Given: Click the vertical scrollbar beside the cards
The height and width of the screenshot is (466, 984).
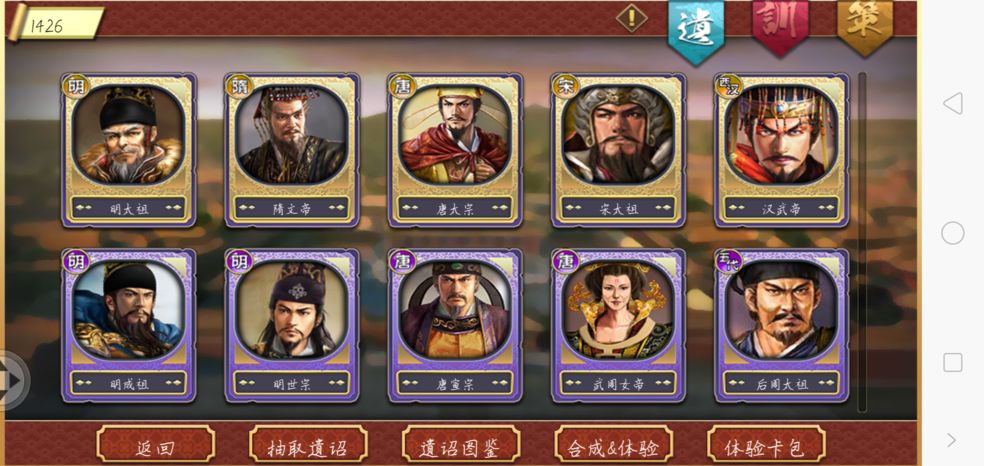Looking at the screenshot, I should (862, 241).
